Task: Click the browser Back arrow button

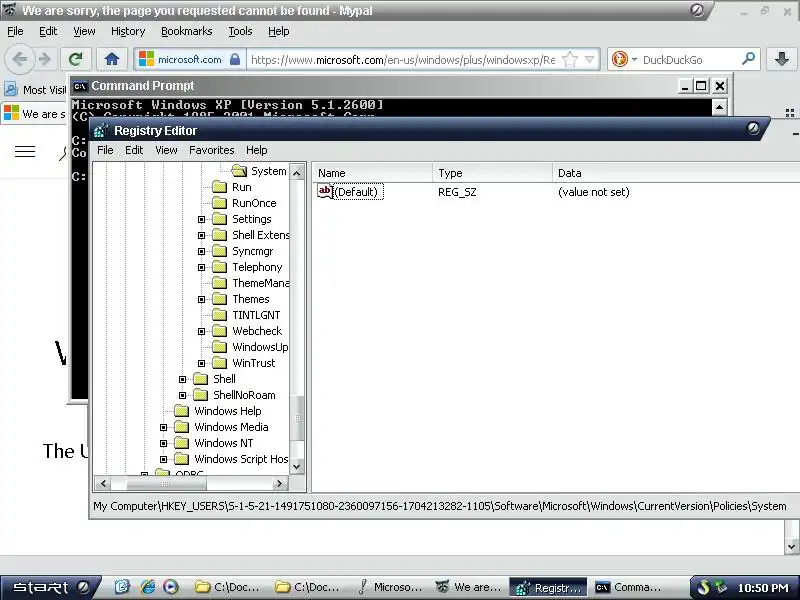Action: (x=19, y=60)
